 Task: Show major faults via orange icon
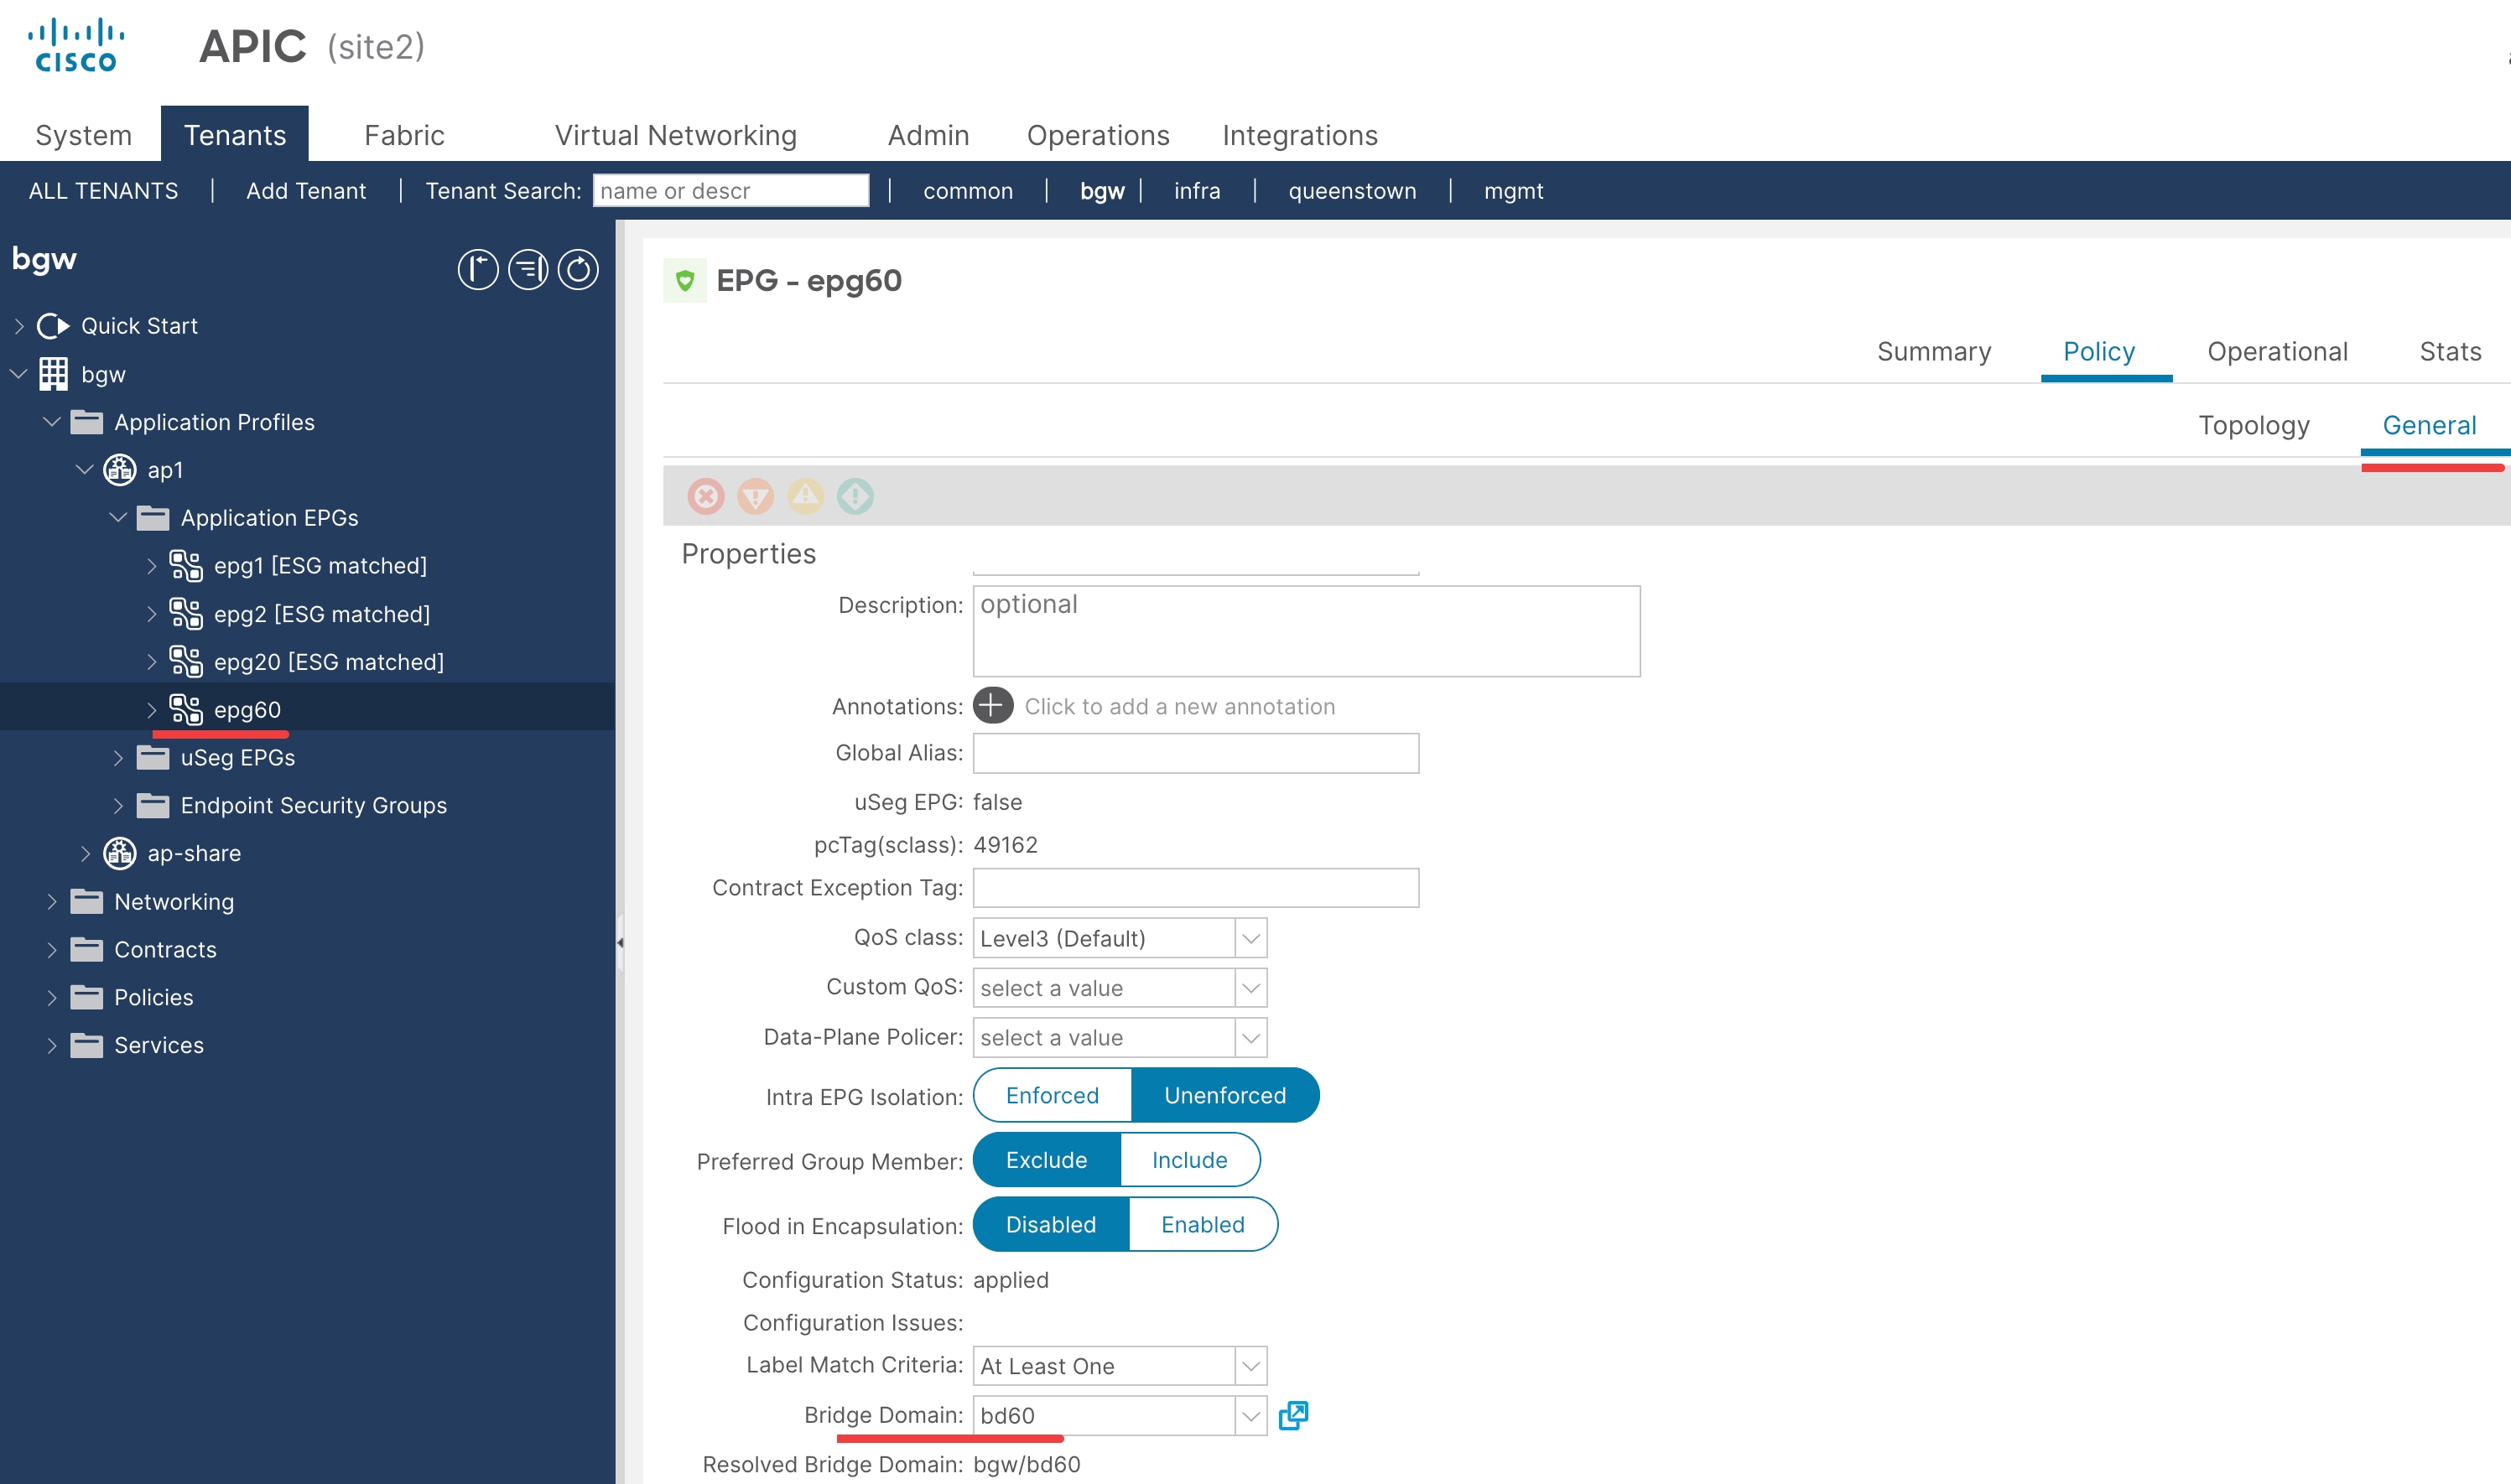pyautogui.click(x=756, y=496)
